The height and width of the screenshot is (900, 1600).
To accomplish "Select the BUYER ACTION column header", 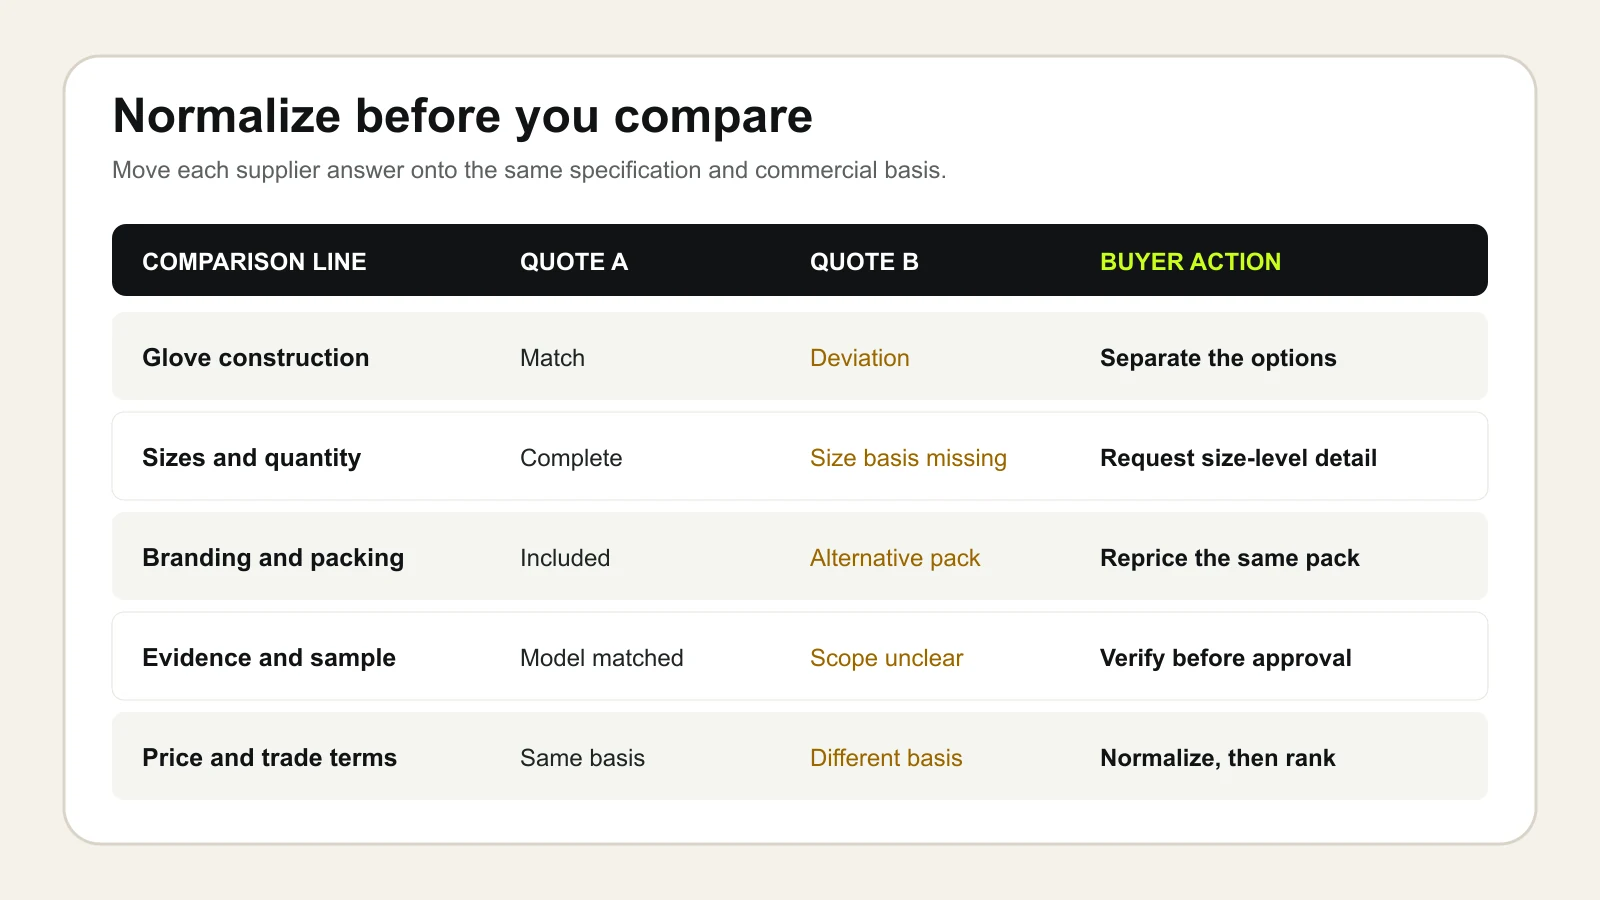I will tap(1190, 262).
